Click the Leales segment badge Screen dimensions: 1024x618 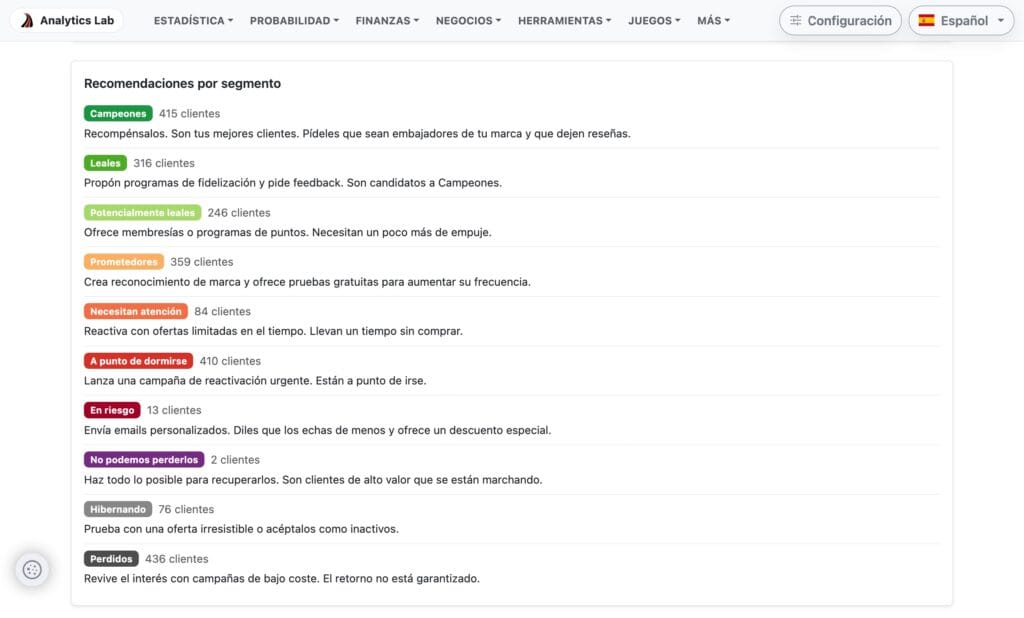point(105,163)
